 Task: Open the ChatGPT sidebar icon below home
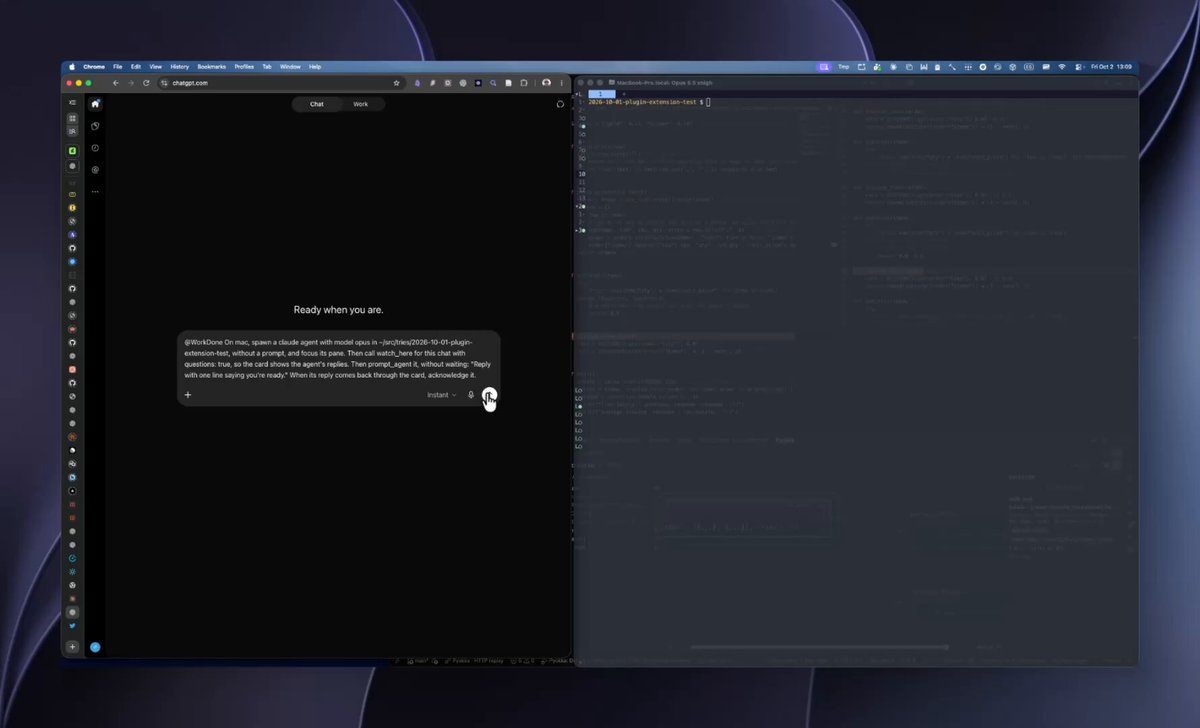(95, 126)
